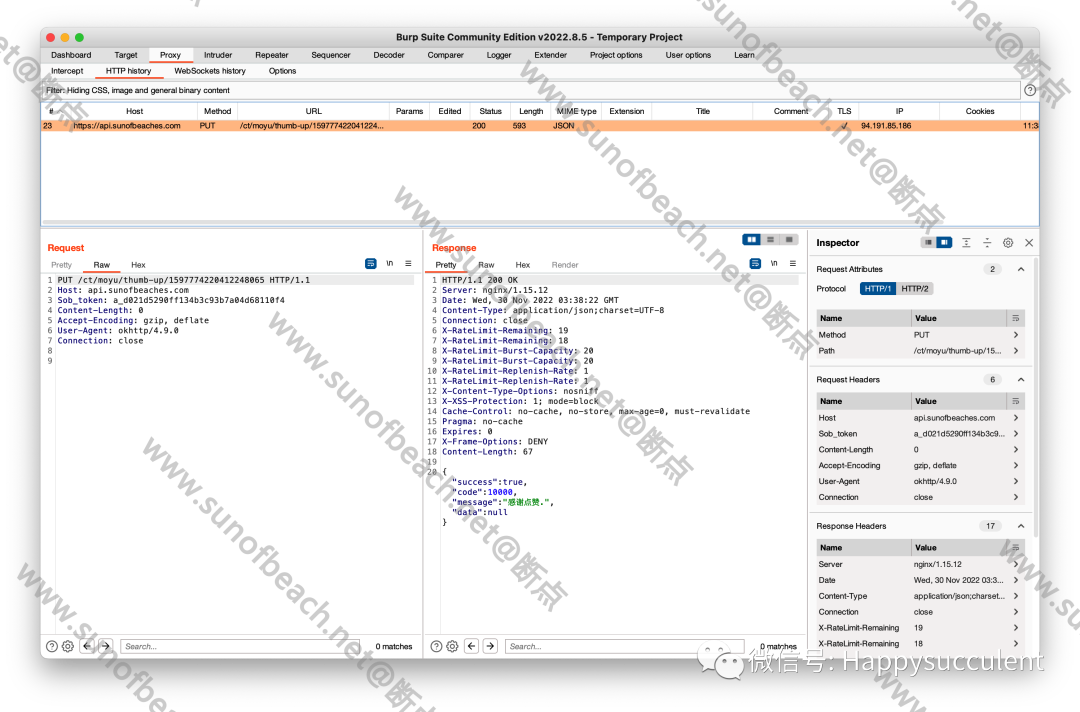Go to next Request search match
The height and width of the screenshot is (712, 1080).
105,646
